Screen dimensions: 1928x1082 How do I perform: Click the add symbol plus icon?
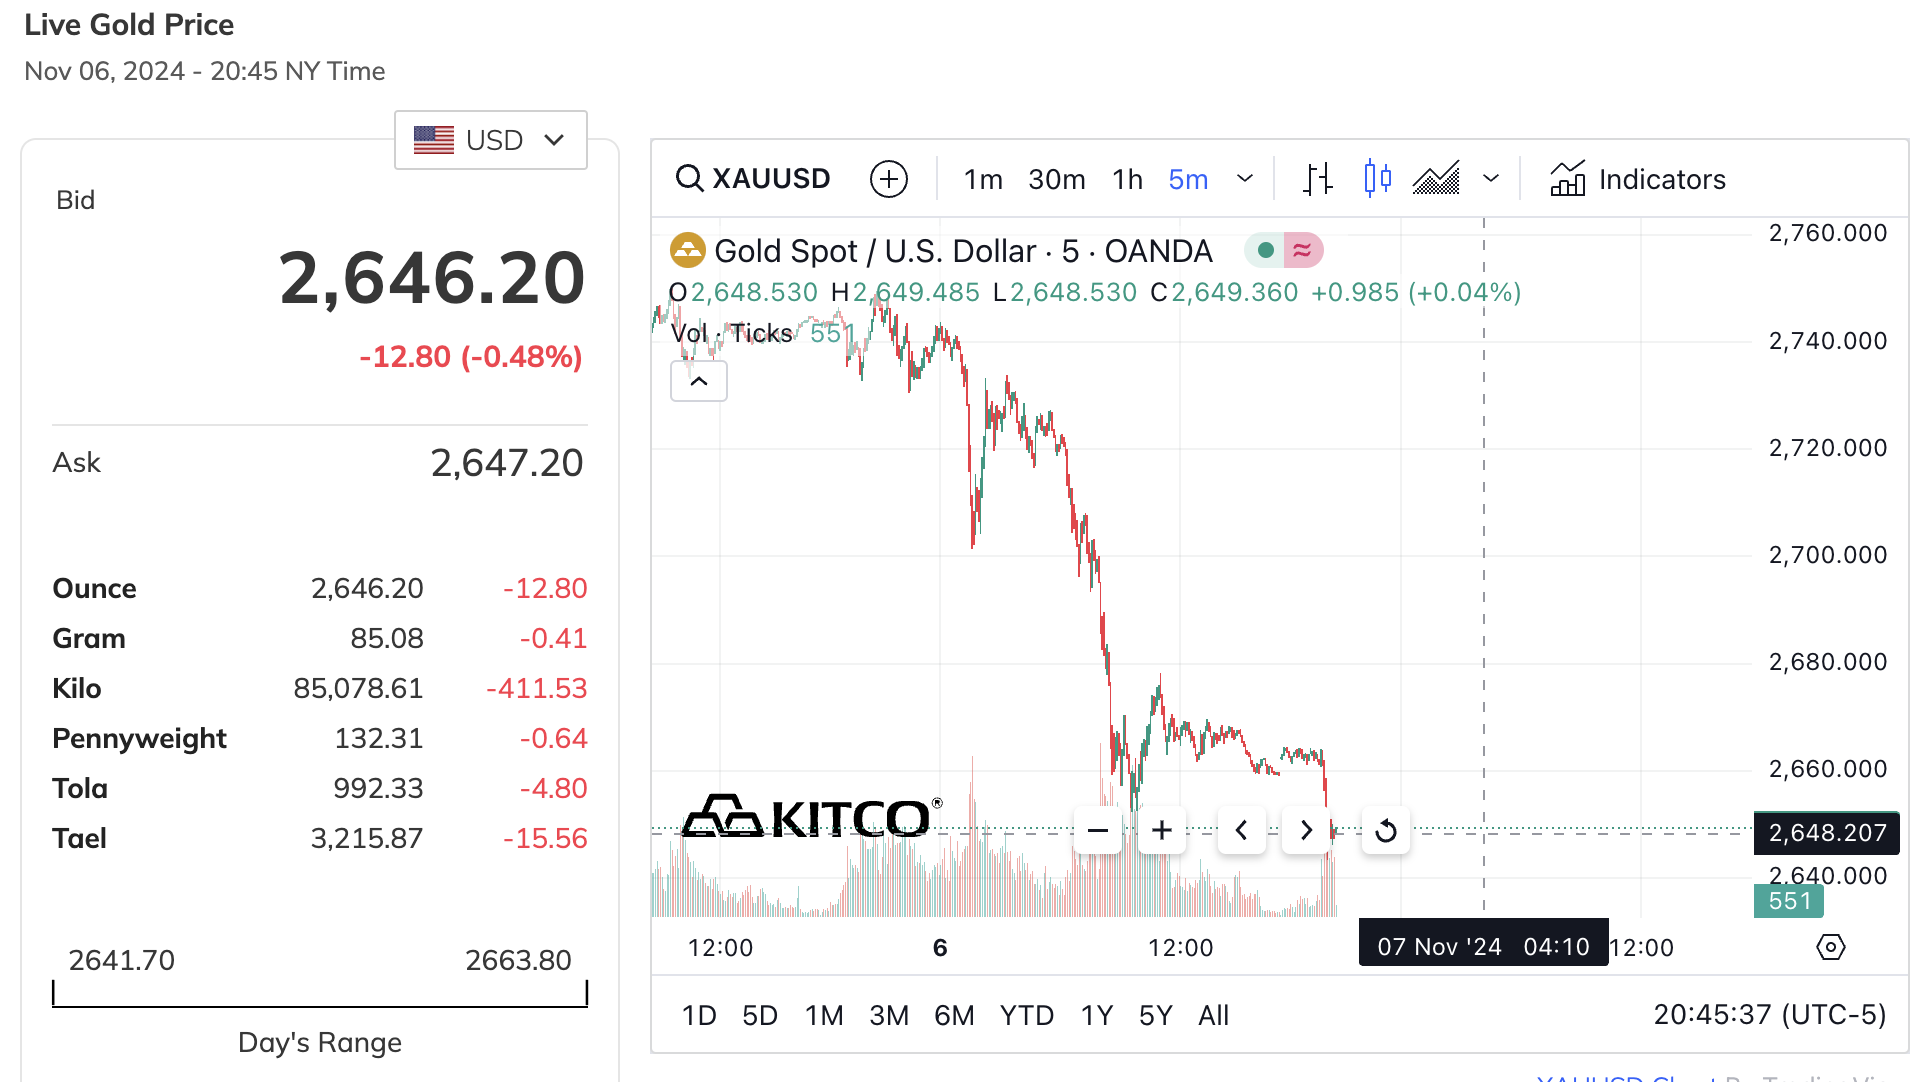[x=888, y=179]
